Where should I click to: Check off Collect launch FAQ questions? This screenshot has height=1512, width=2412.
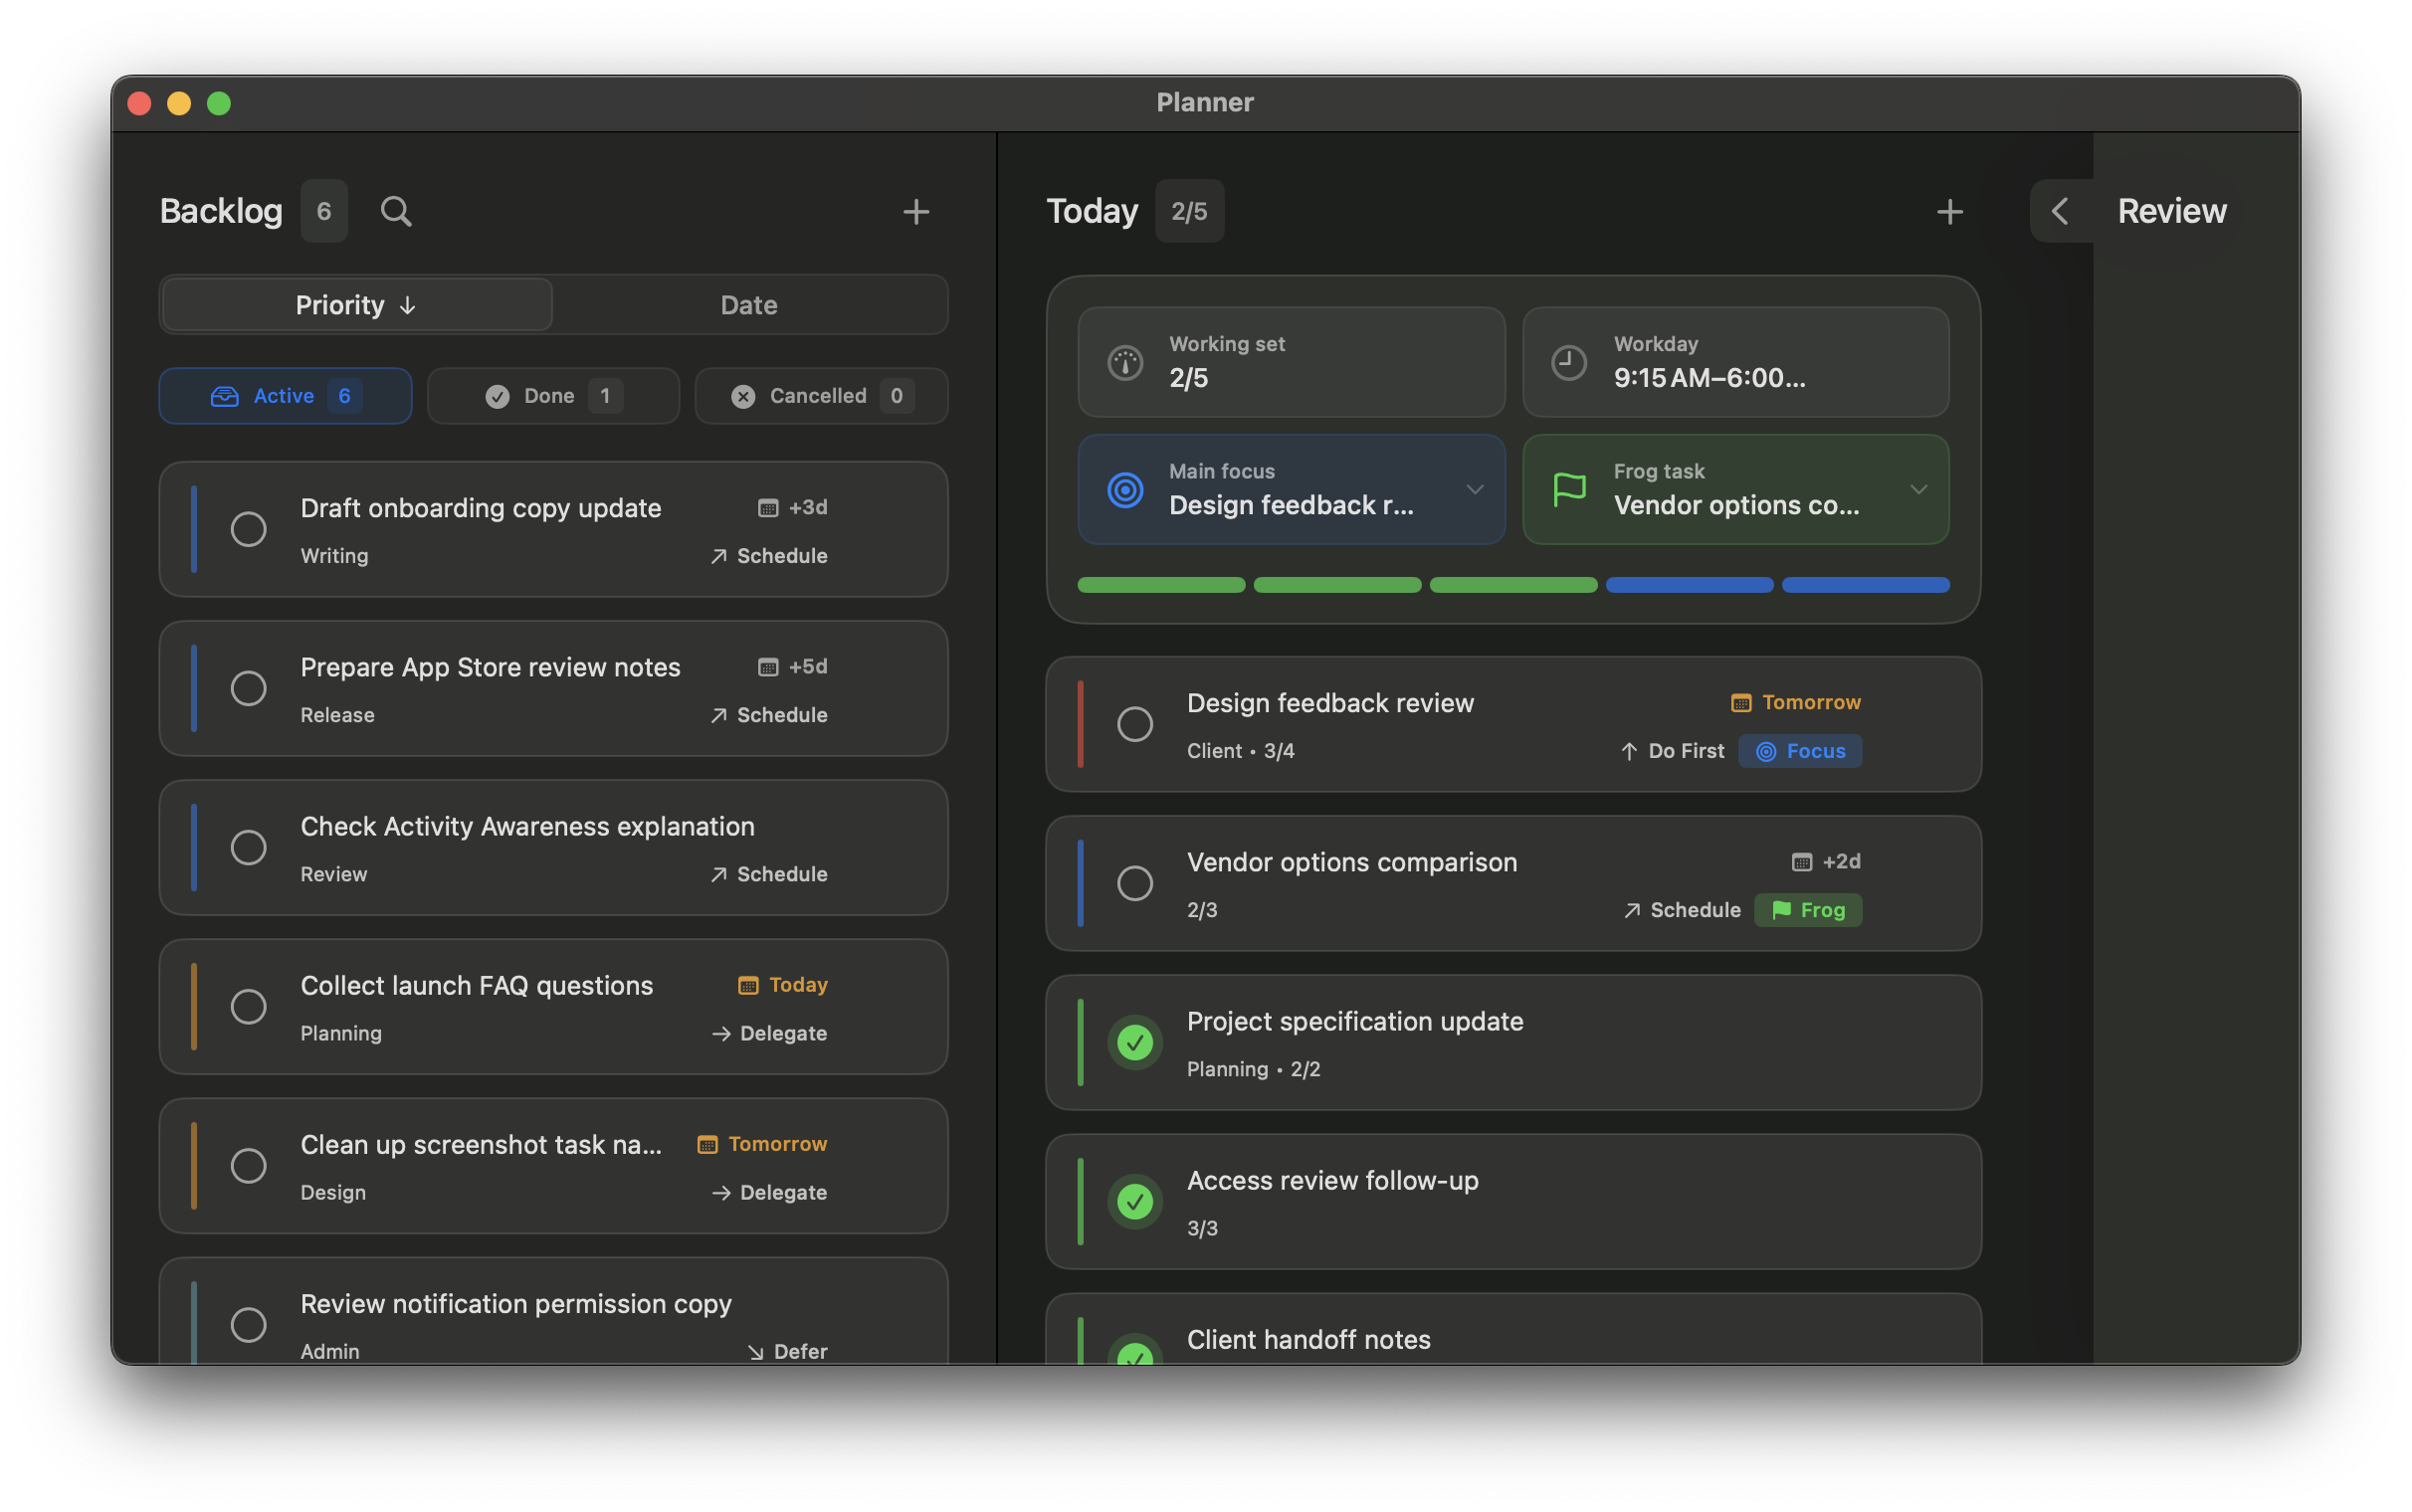pos(249,1006)
